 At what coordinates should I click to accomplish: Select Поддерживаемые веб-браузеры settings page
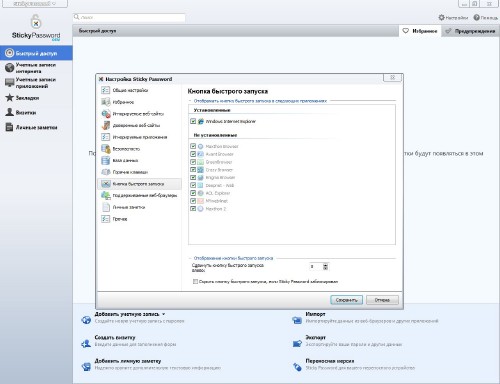pyautogui.click(x=139, y=195)
